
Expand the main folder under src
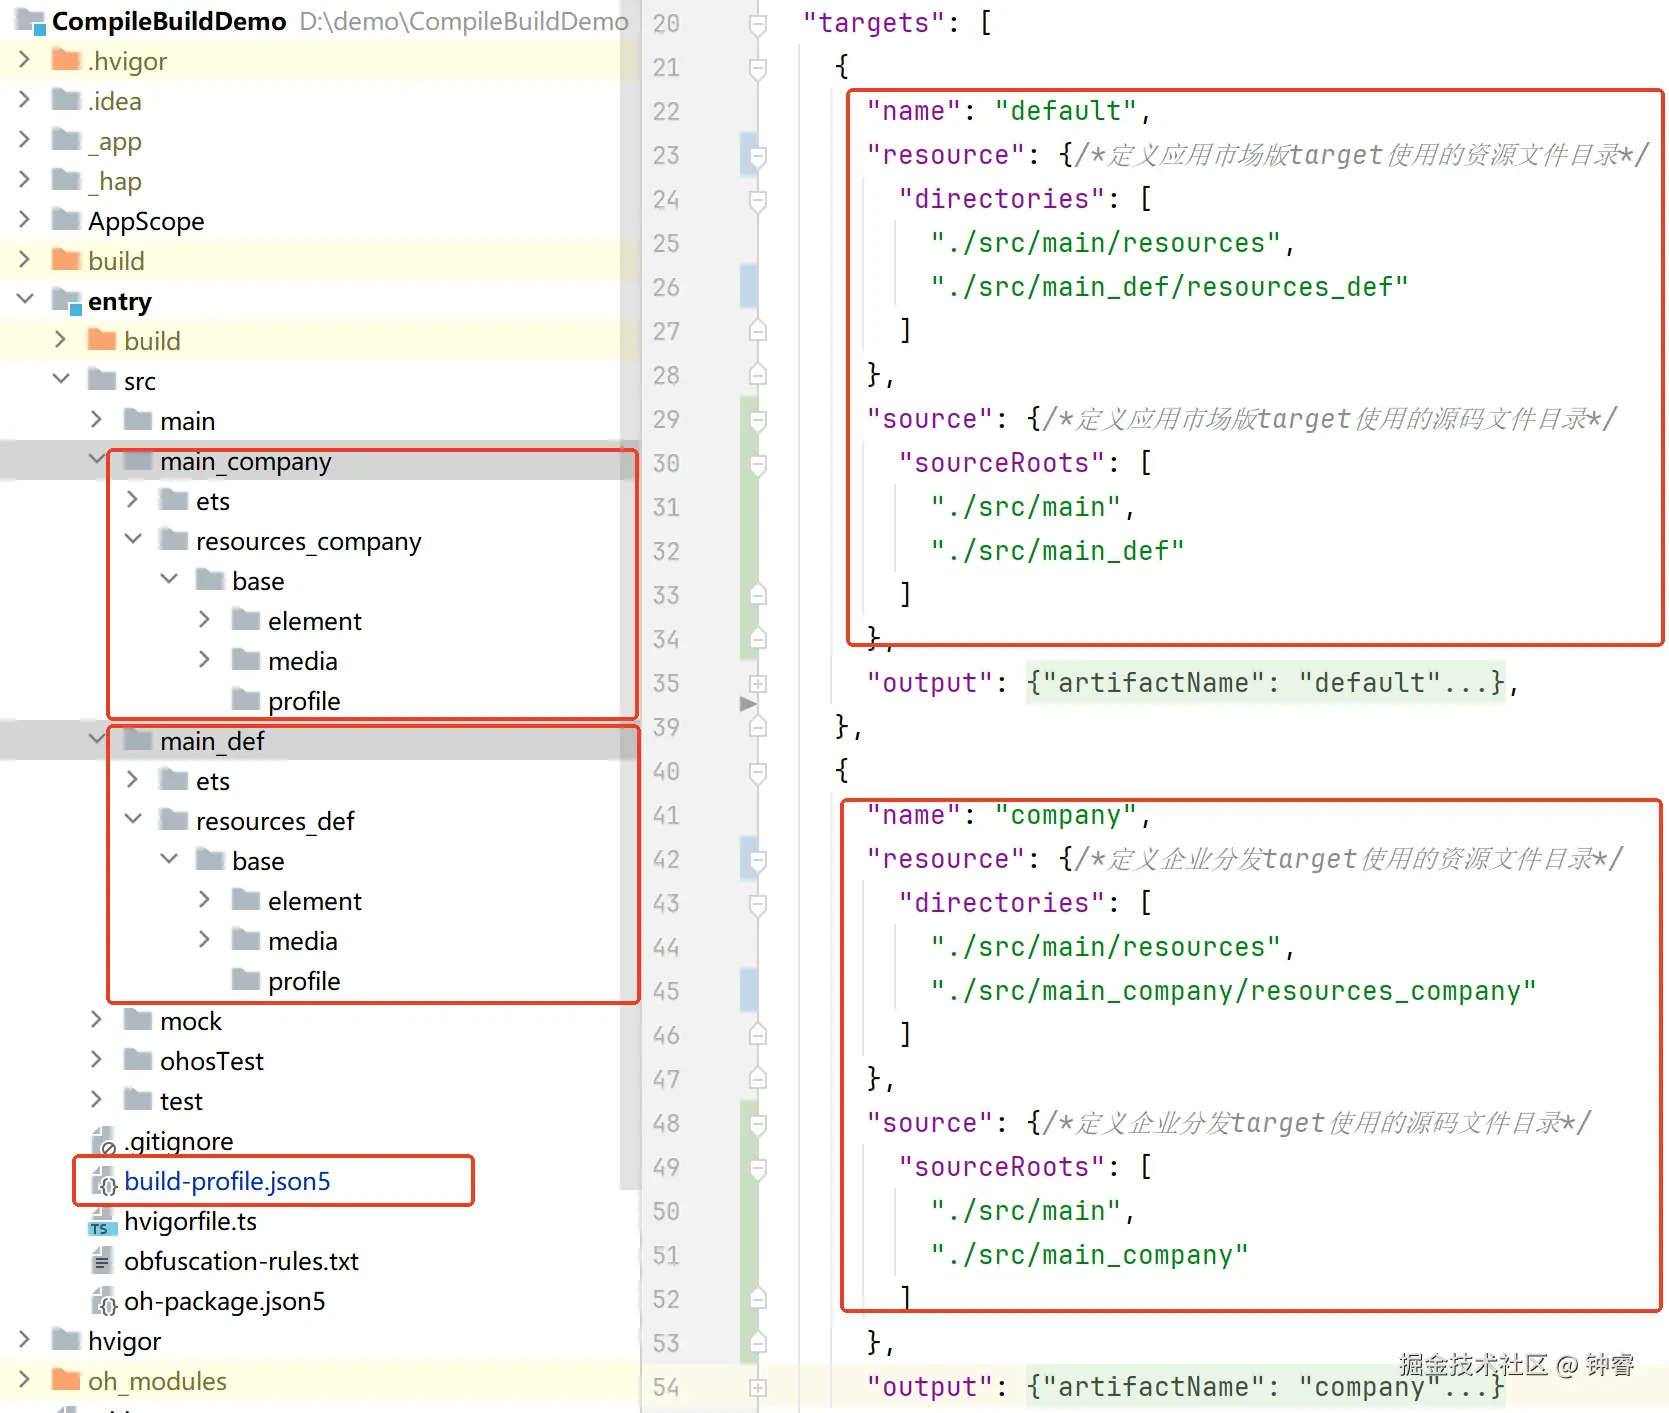[x=96, y=420]
